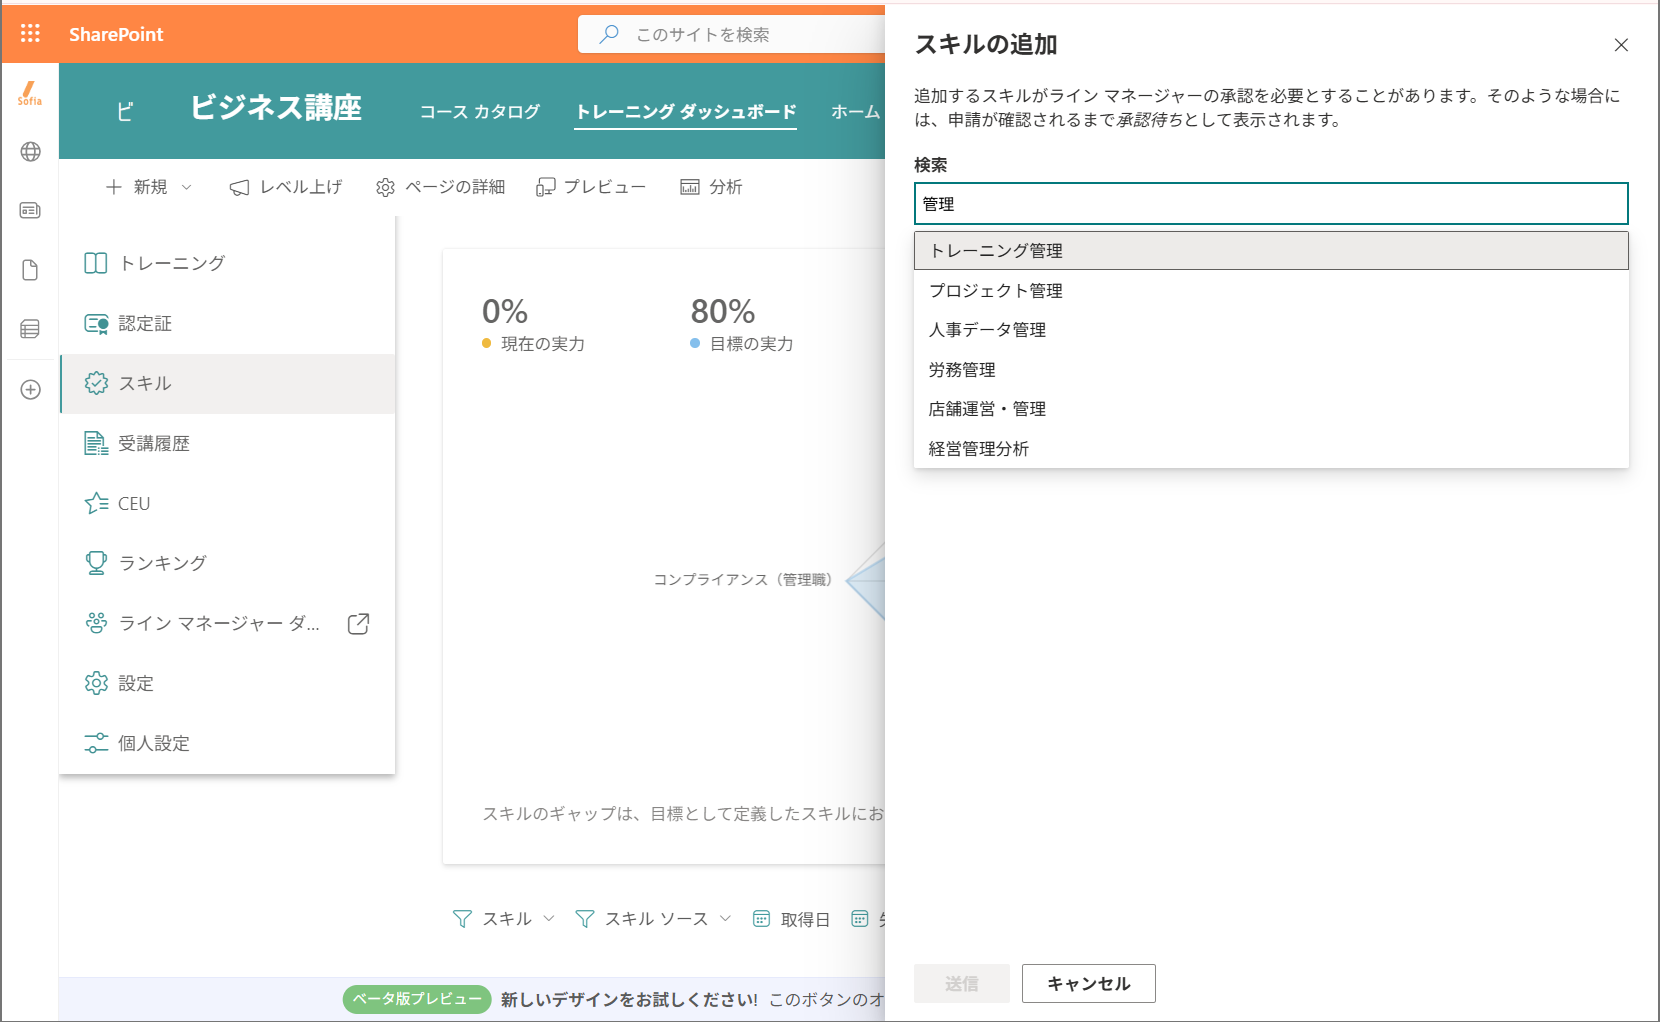The image size is (1660, 1022).
Task: Click the ビ site logo tile
Action: pos(125,111)
